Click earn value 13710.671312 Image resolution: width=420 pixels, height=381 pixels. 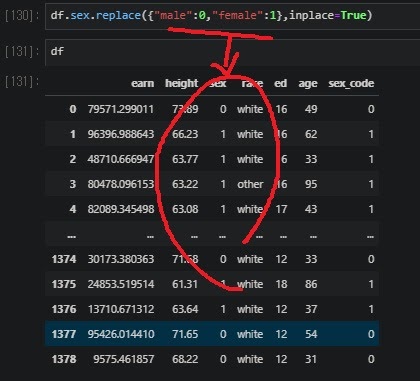pos(121,309)
